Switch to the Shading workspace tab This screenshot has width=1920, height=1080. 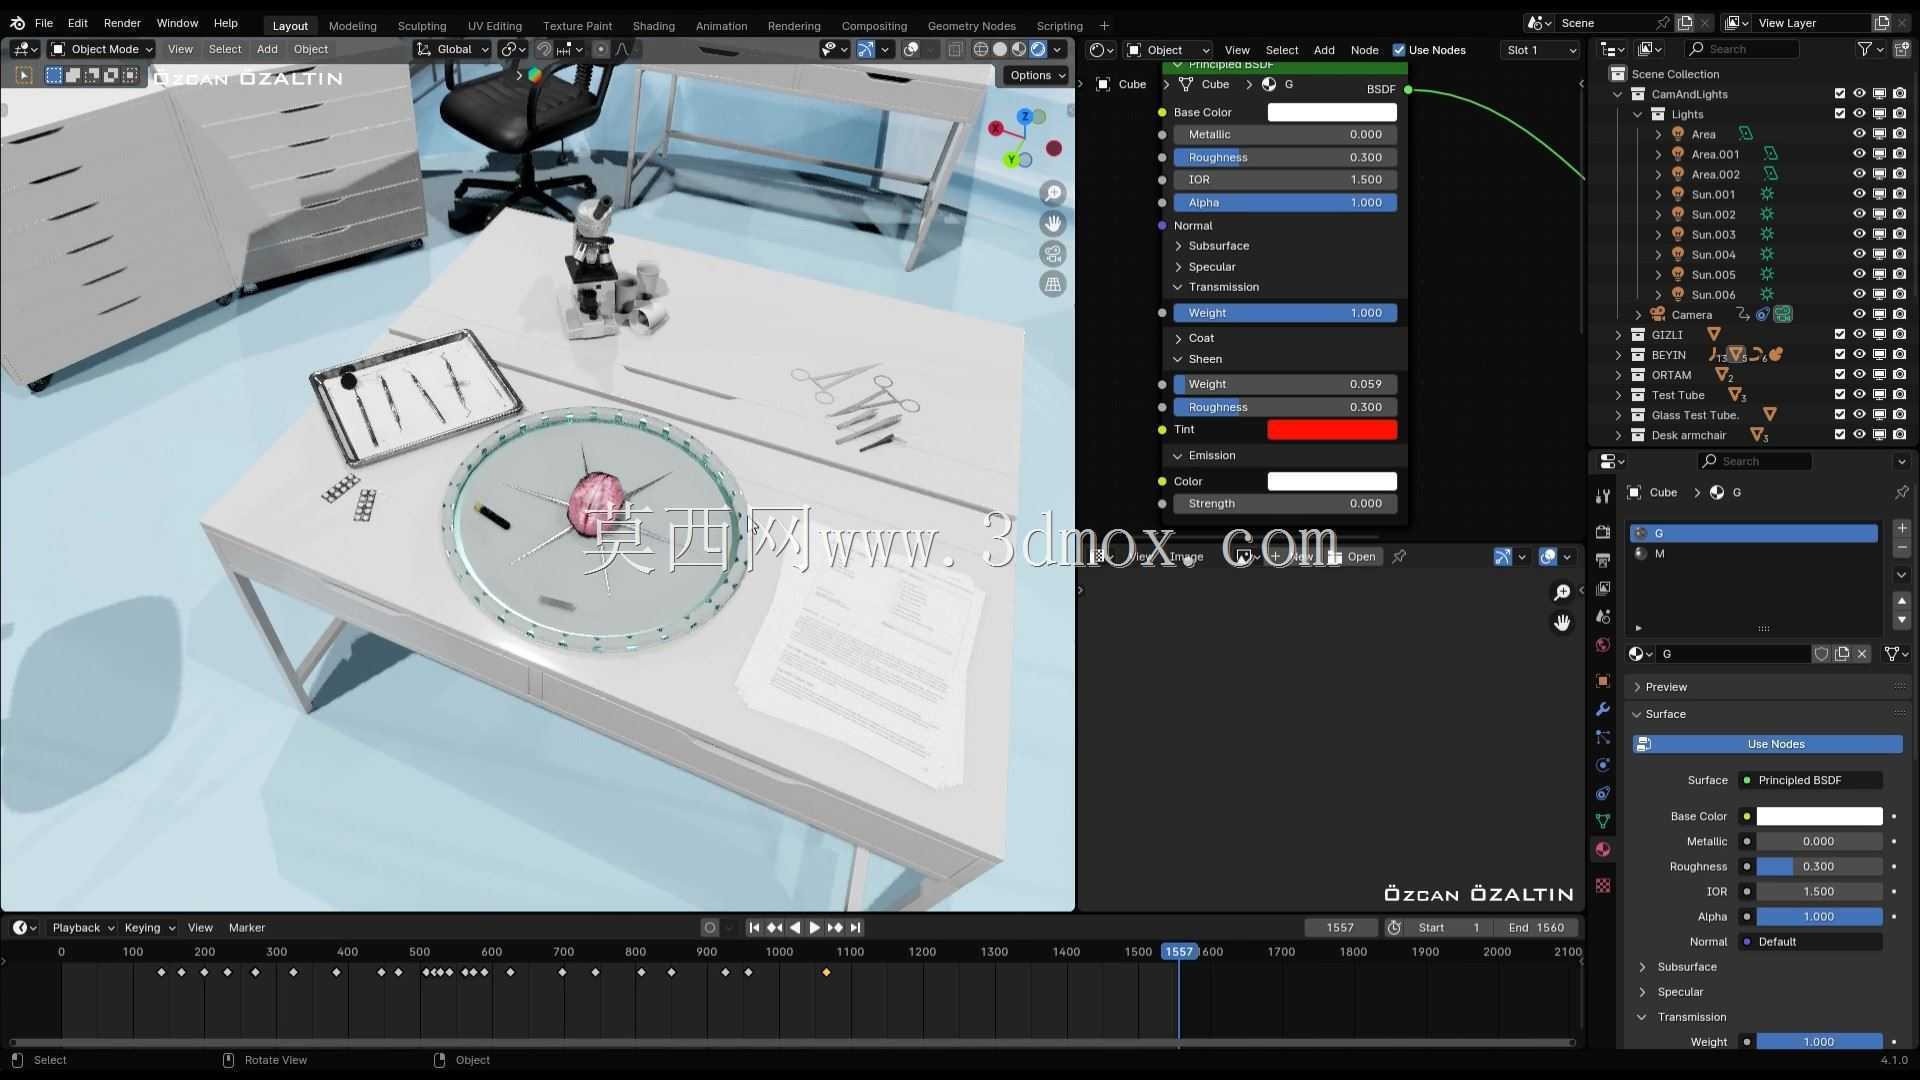(653, 26)
